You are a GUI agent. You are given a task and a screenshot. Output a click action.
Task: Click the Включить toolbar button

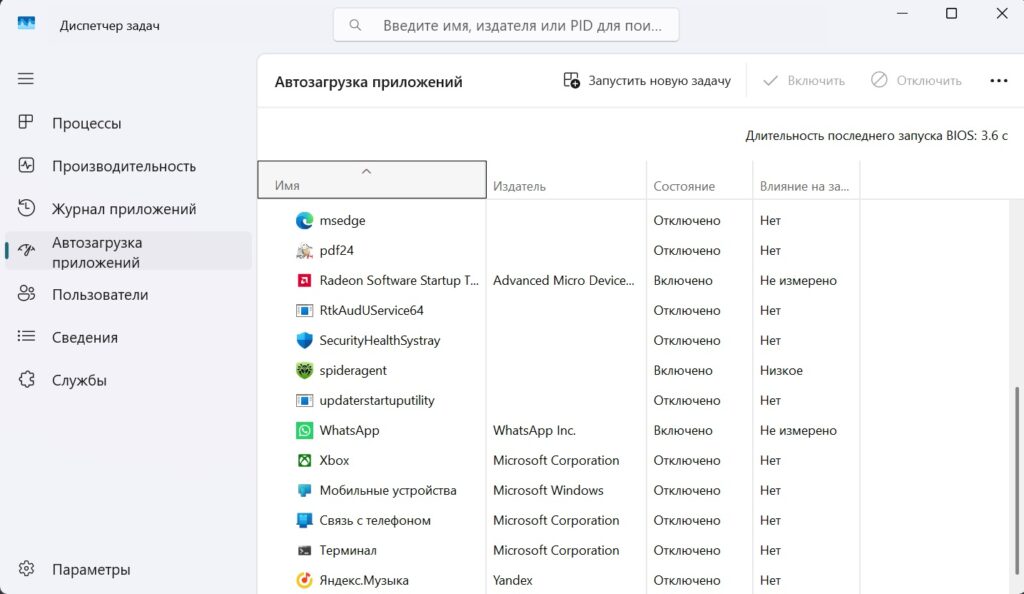point(803,80)
